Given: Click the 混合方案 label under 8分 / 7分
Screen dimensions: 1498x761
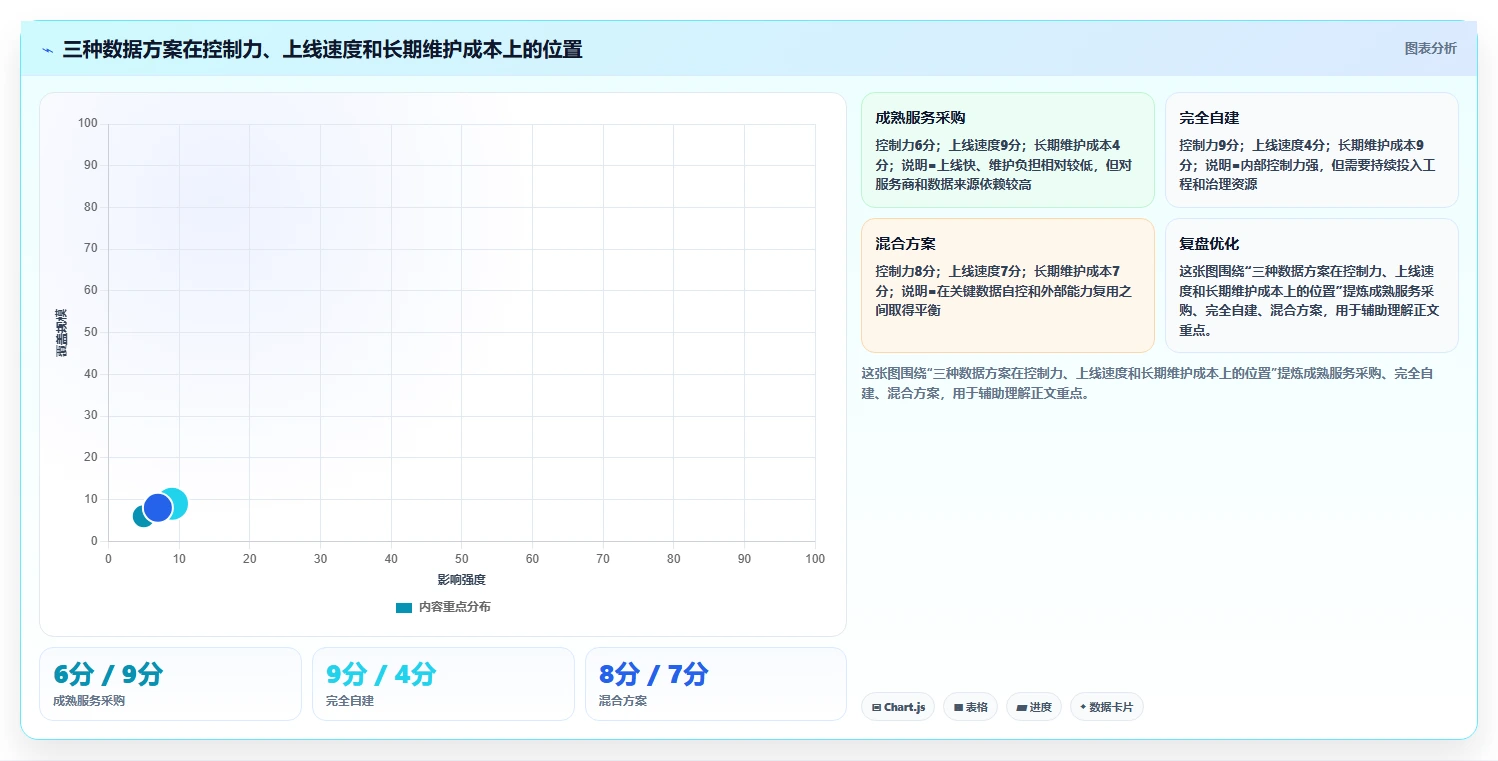Looking at the screenshot, I should [x=623, y=701].
